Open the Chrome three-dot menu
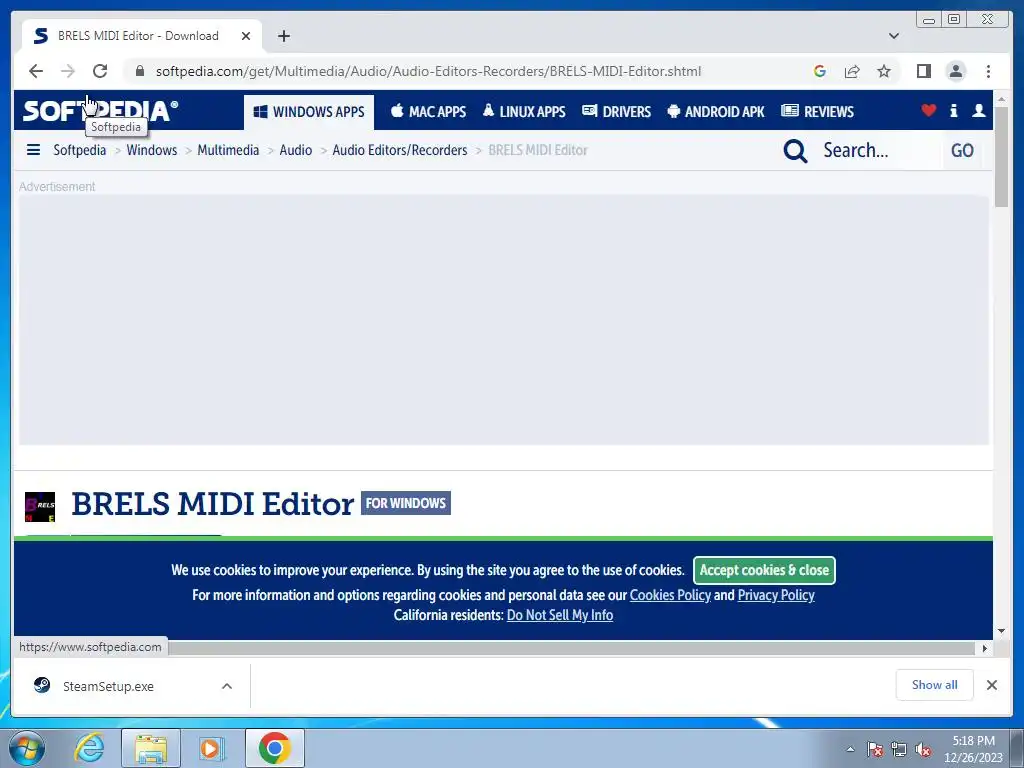The image size is (1024, 768). (x=988, y=71)
